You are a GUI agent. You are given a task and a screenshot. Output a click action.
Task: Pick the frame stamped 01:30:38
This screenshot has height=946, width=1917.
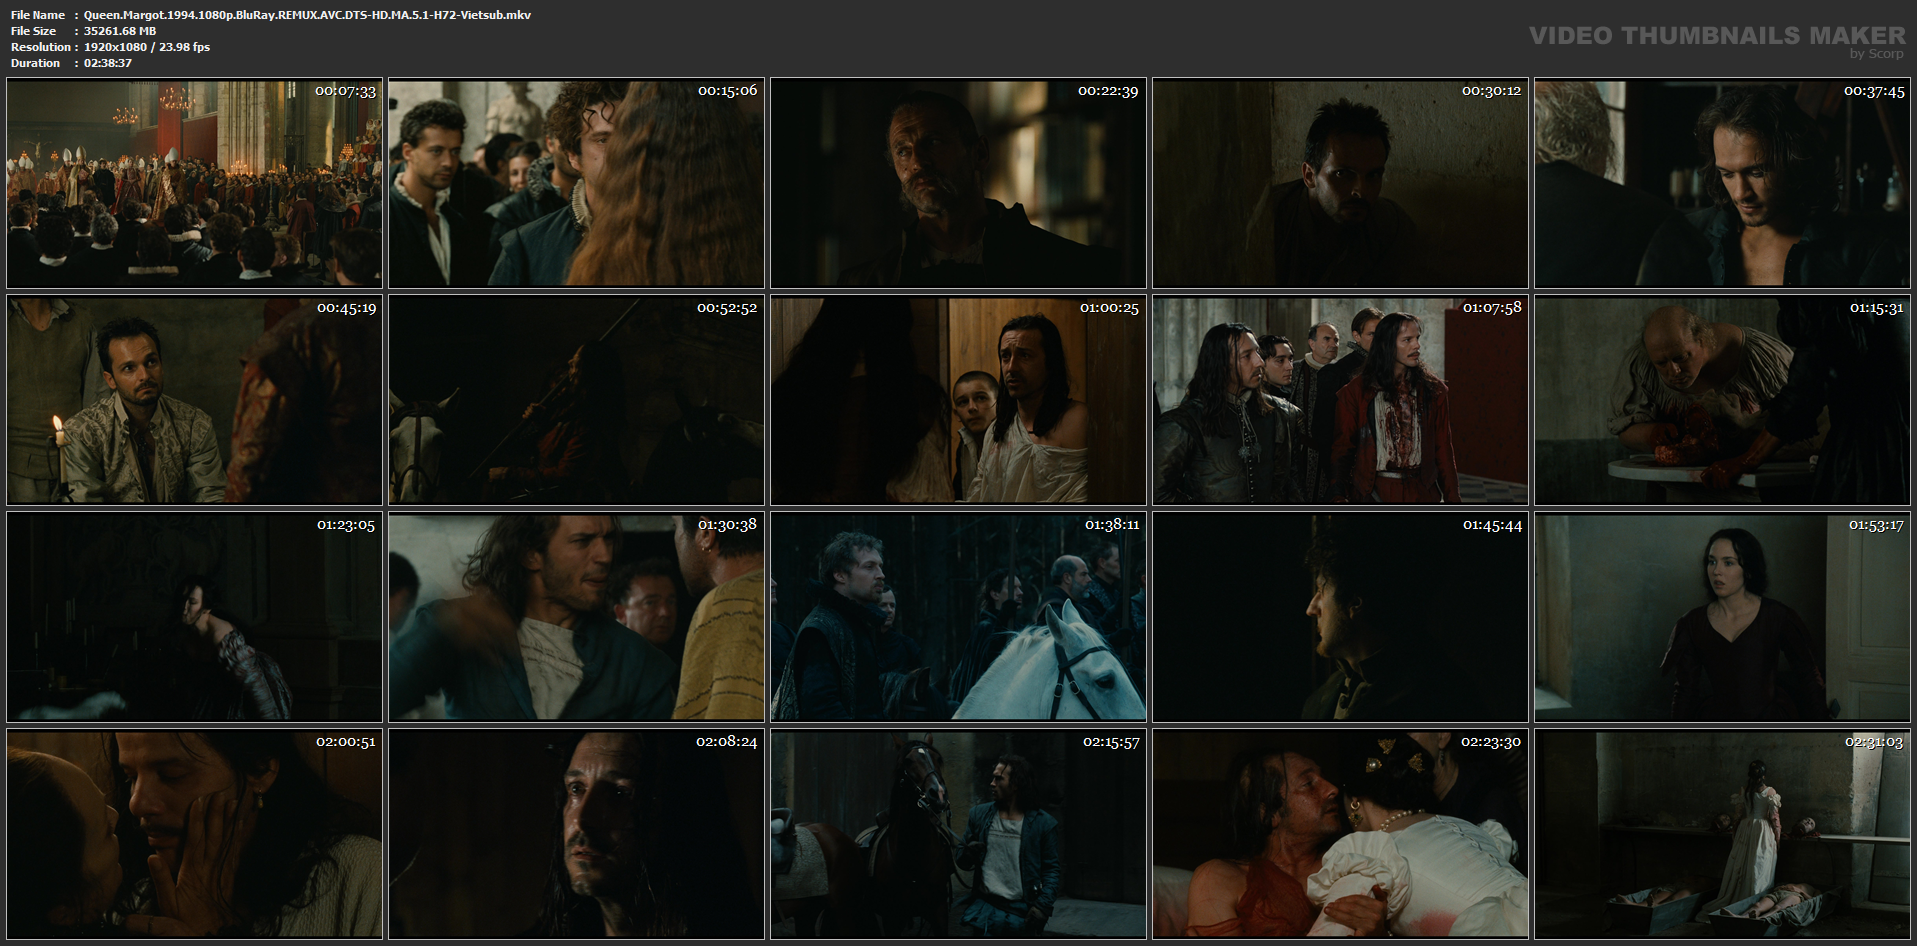[576, 617]
